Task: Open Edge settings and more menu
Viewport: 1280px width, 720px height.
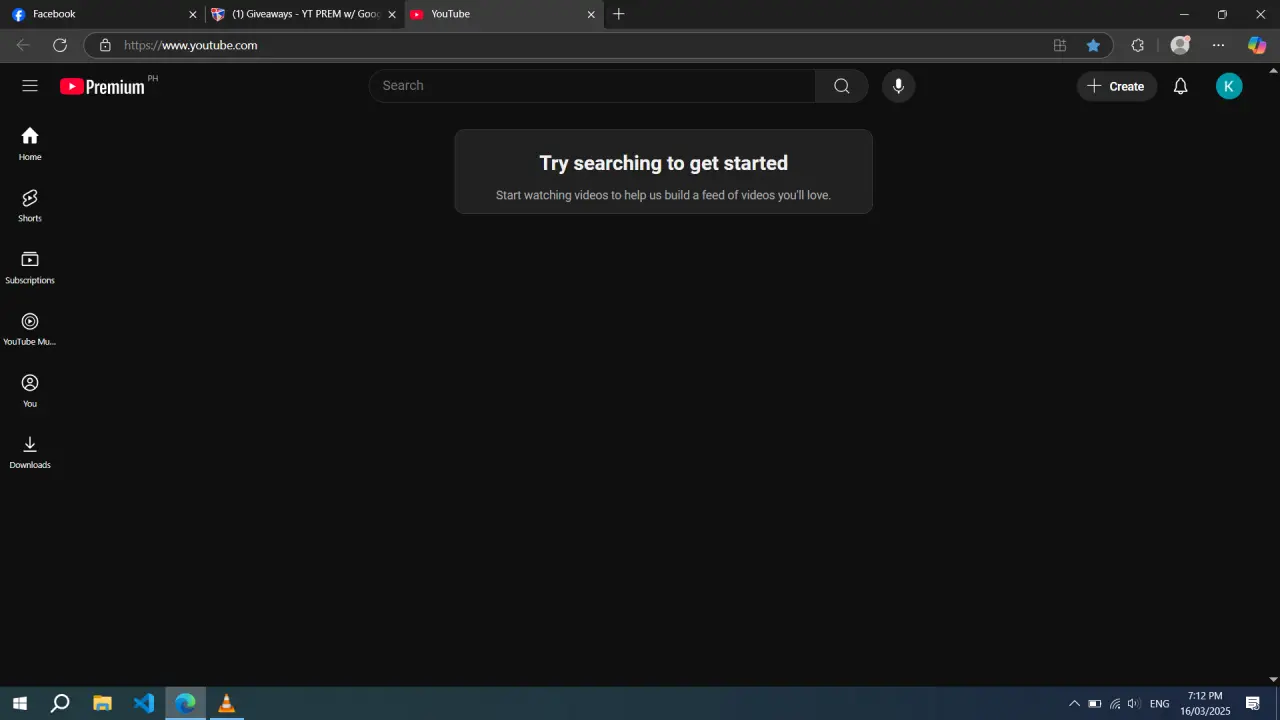Action: pyautogui.click(x=1218, y=45)
